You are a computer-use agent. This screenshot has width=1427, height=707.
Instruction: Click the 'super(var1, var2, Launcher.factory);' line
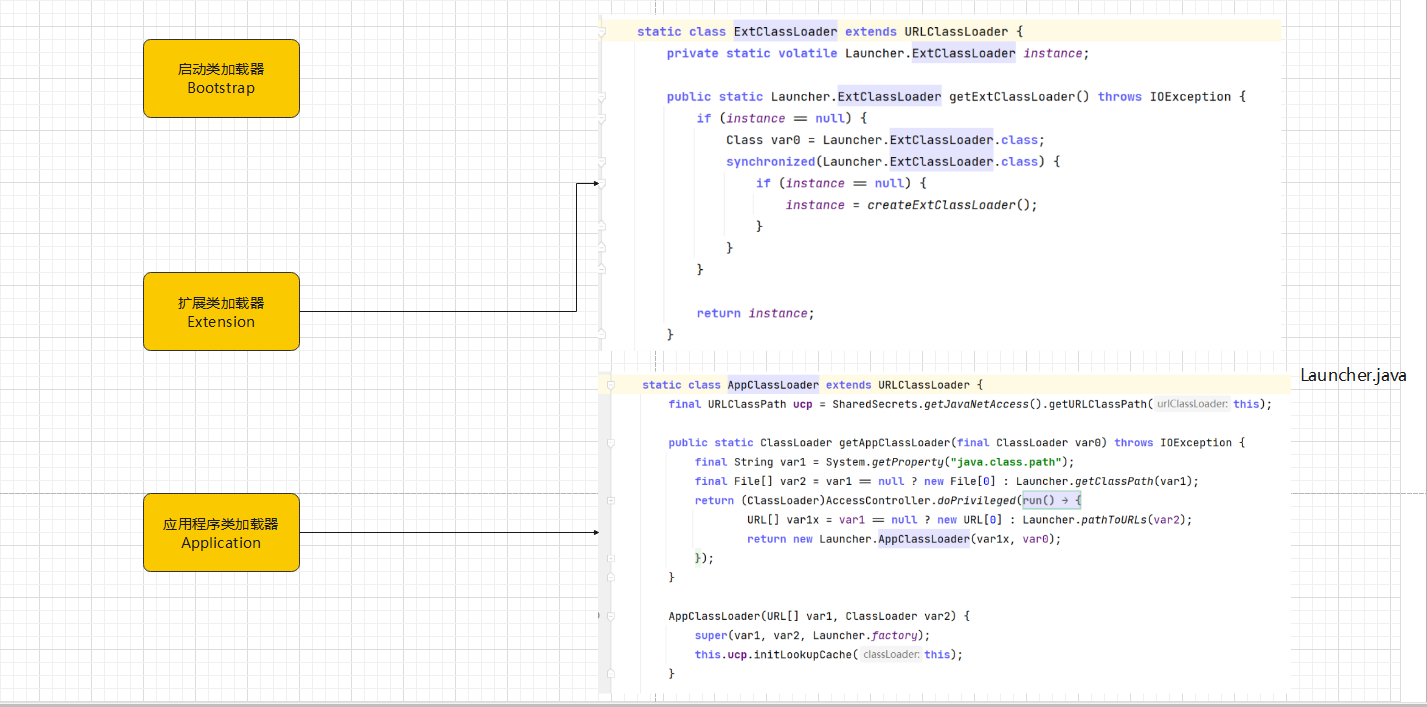(812, 635)
